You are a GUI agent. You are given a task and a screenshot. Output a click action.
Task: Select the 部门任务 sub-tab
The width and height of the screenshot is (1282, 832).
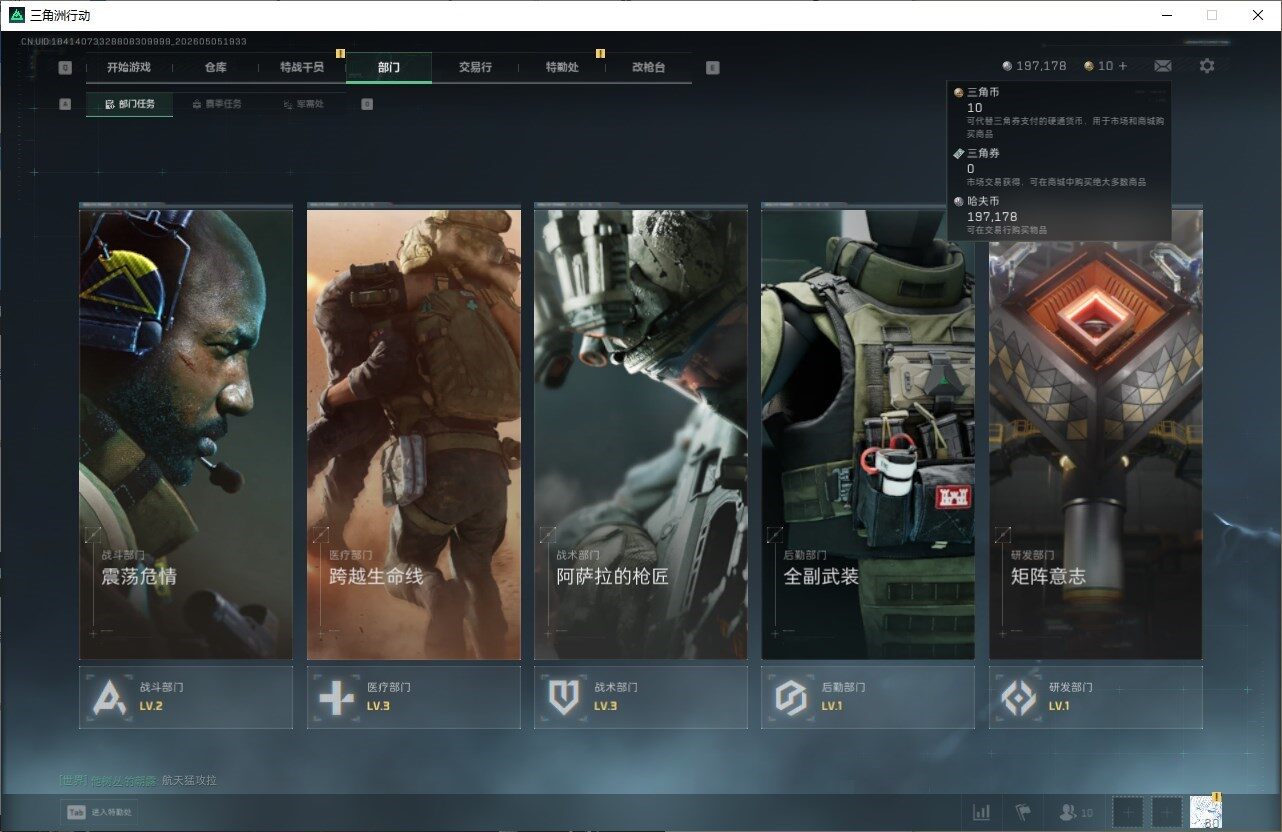[x=129, y=104]
